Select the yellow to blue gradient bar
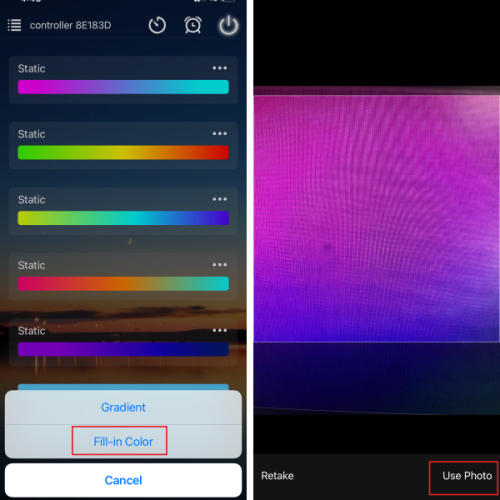Viewport: 500px width, 500px height. 123,218
